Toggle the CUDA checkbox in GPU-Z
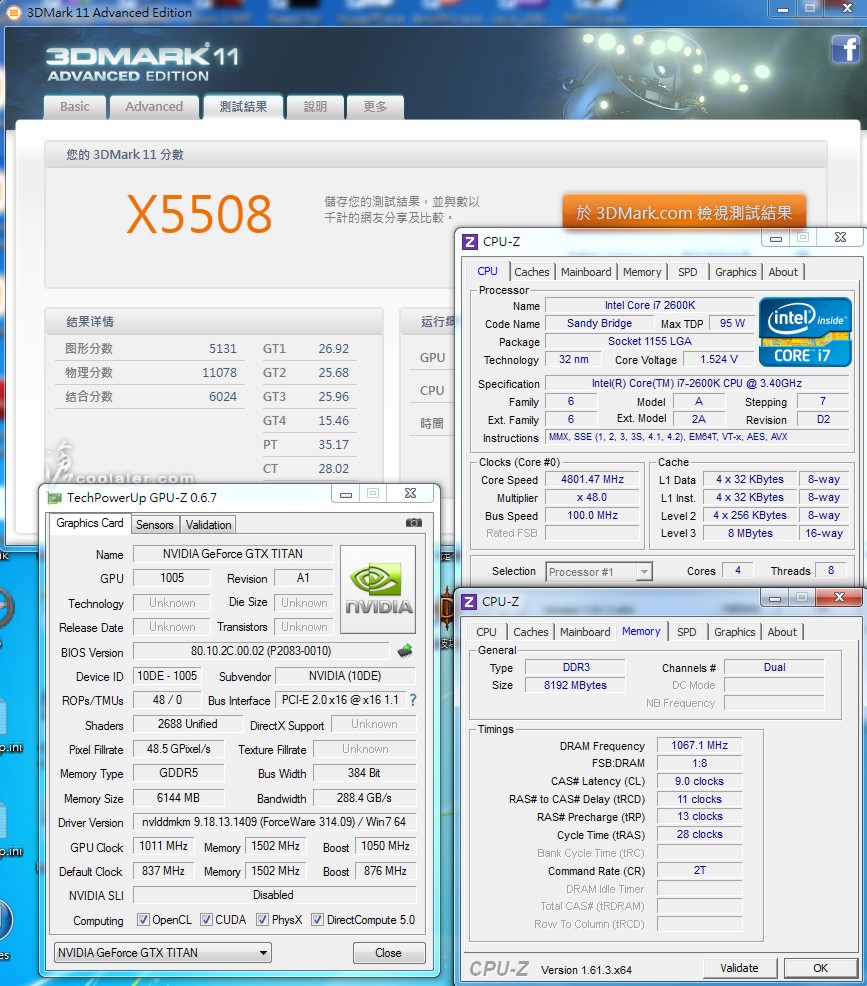867x986 pixels. tap(206, 920)
